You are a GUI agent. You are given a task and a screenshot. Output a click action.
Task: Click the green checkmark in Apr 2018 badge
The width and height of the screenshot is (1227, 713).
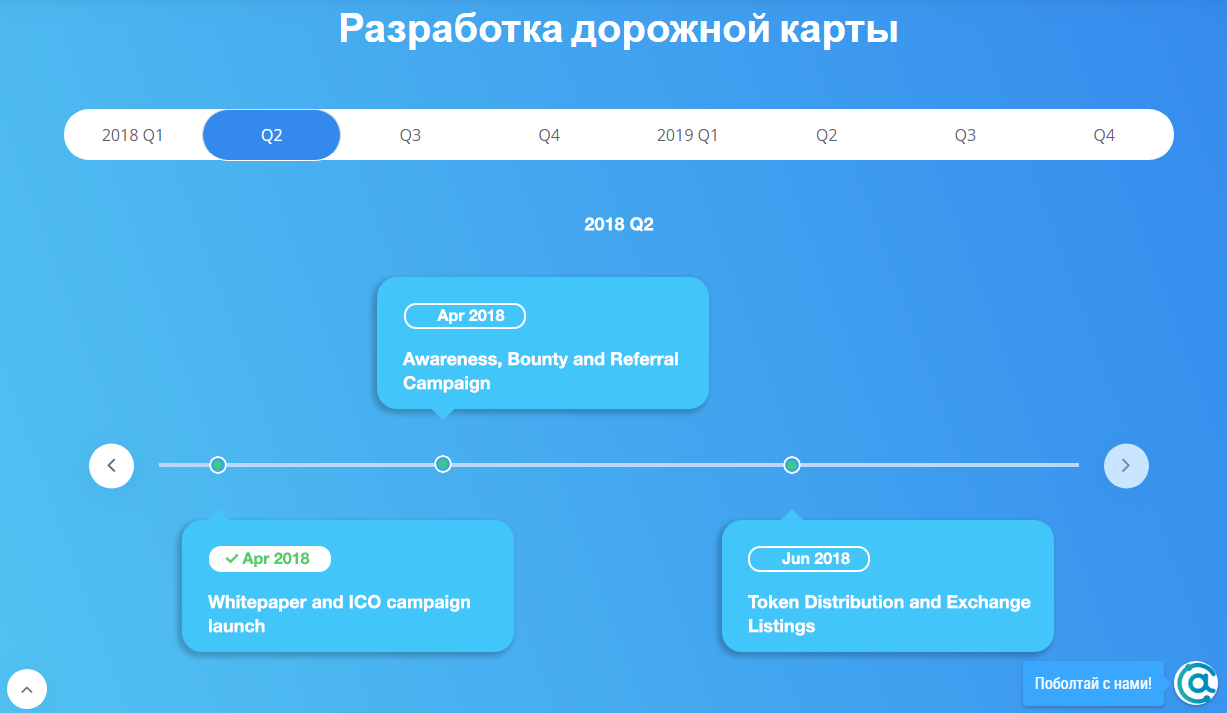(x=232, y=559)
